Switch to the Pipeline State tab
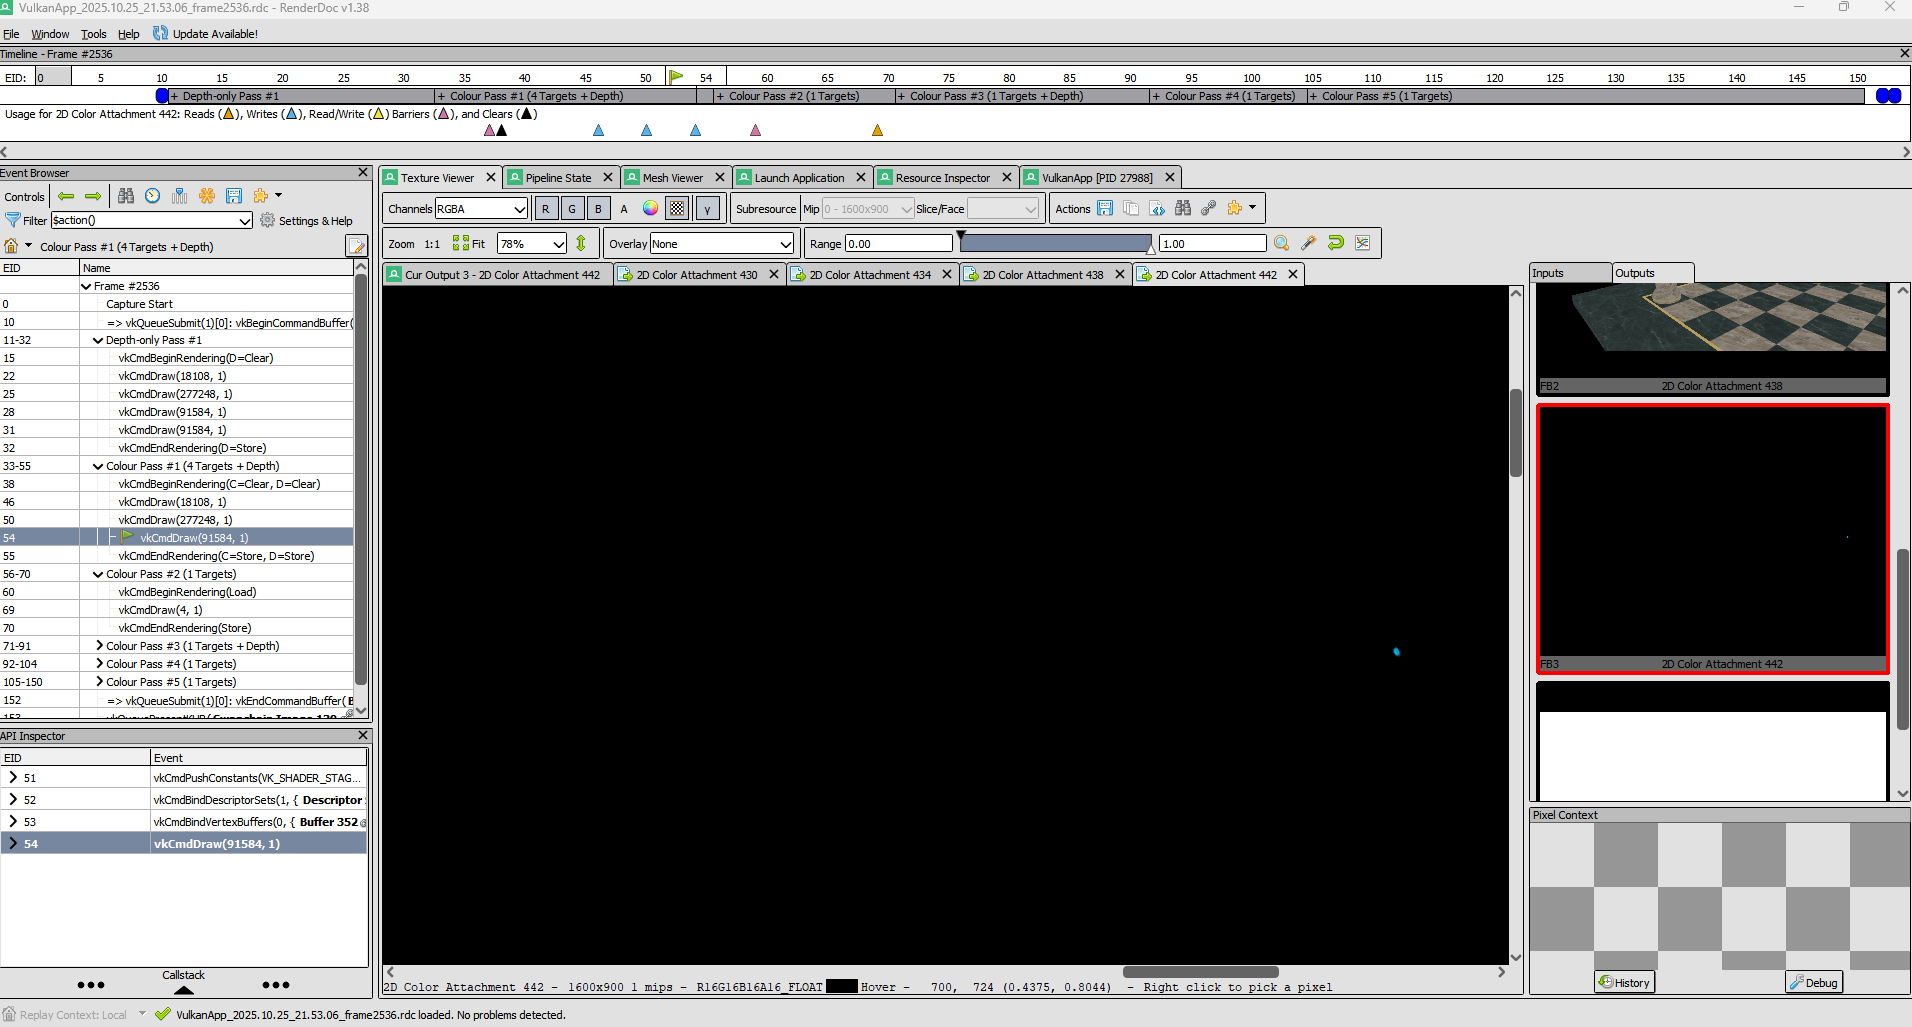 point(558,177)
